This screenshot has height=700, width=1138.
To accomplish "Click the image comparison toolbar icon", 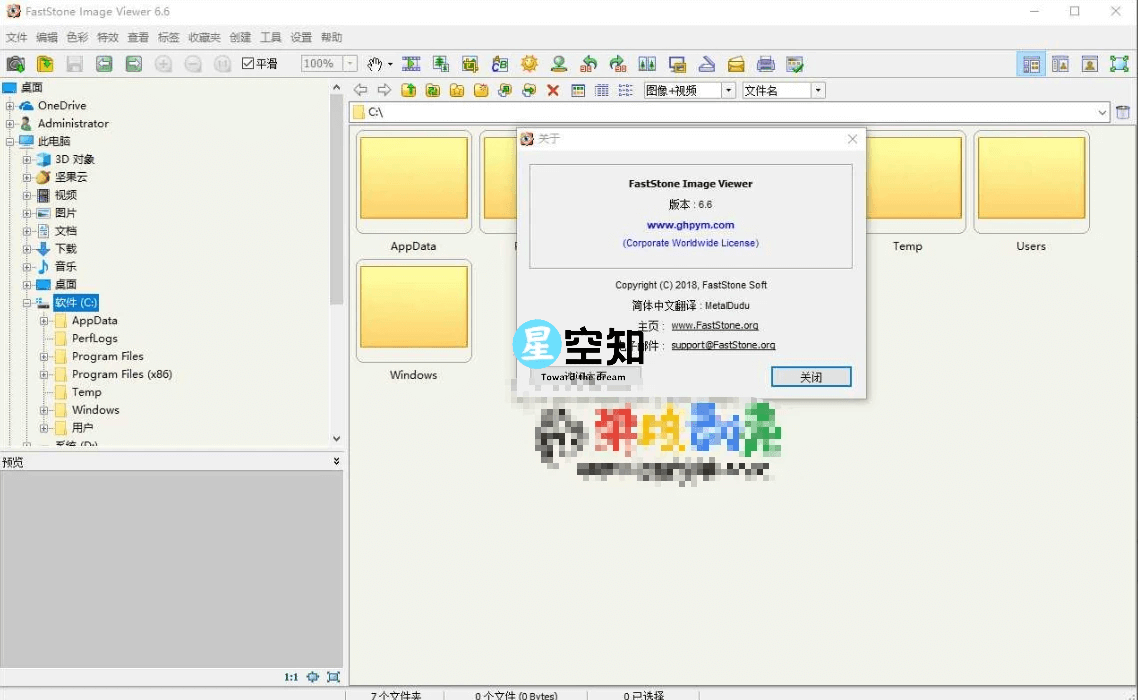I will tap(647, 63).
